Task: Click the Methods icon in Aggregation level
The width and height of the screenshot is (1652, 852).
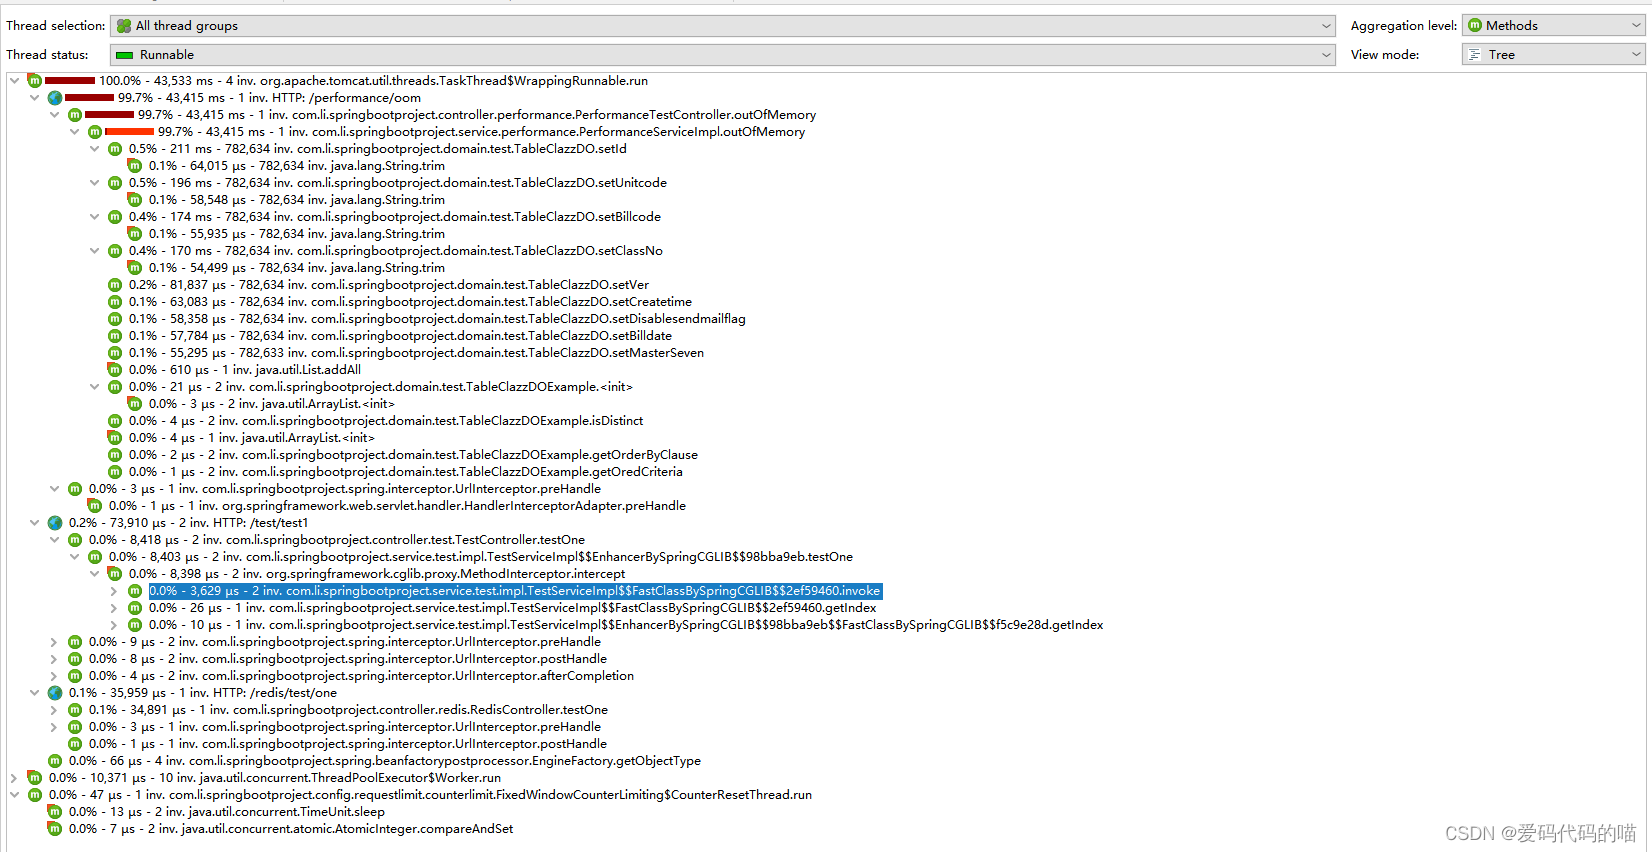Action: point(1475,26)
